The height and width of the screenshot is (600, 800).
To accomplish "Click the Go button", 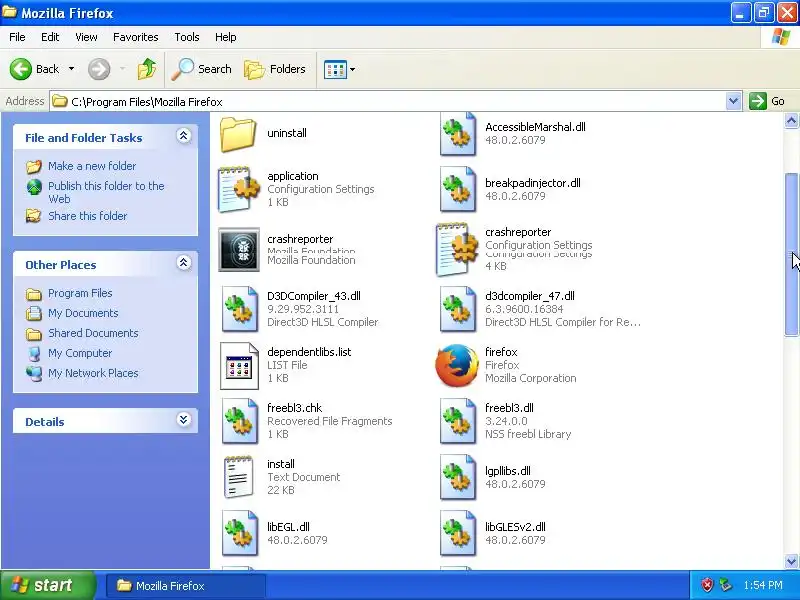I will click(x=767, y=101).
